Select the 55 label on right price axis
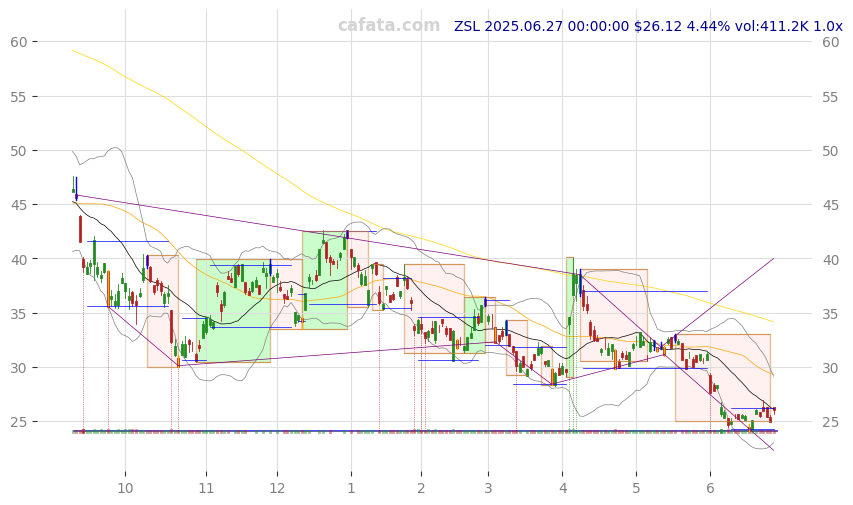853x505 pixels. coord(831,97)
